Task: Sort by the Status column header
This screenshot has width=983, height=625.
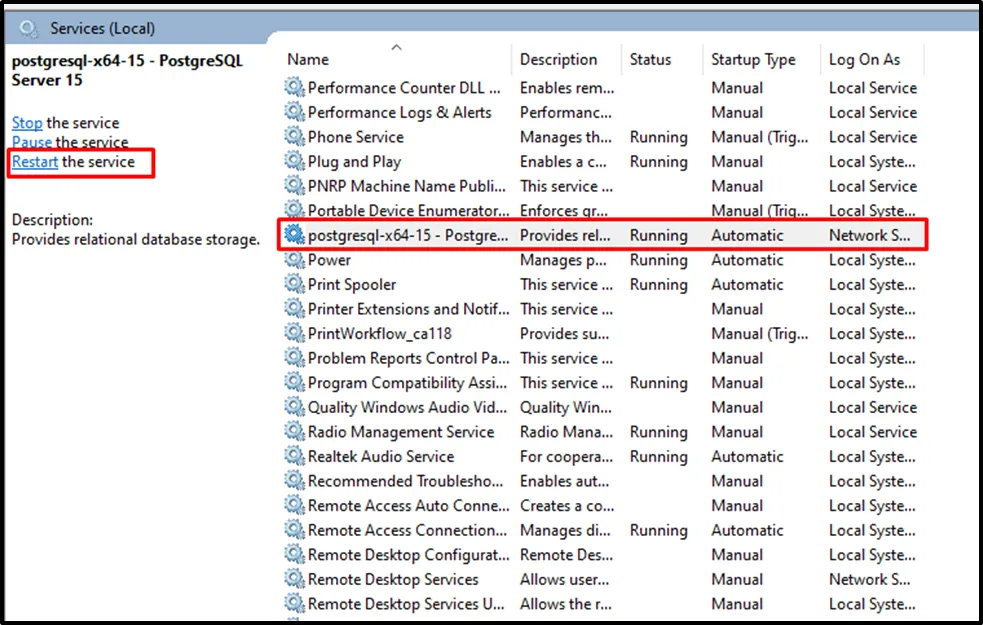Action: [650, 60]
